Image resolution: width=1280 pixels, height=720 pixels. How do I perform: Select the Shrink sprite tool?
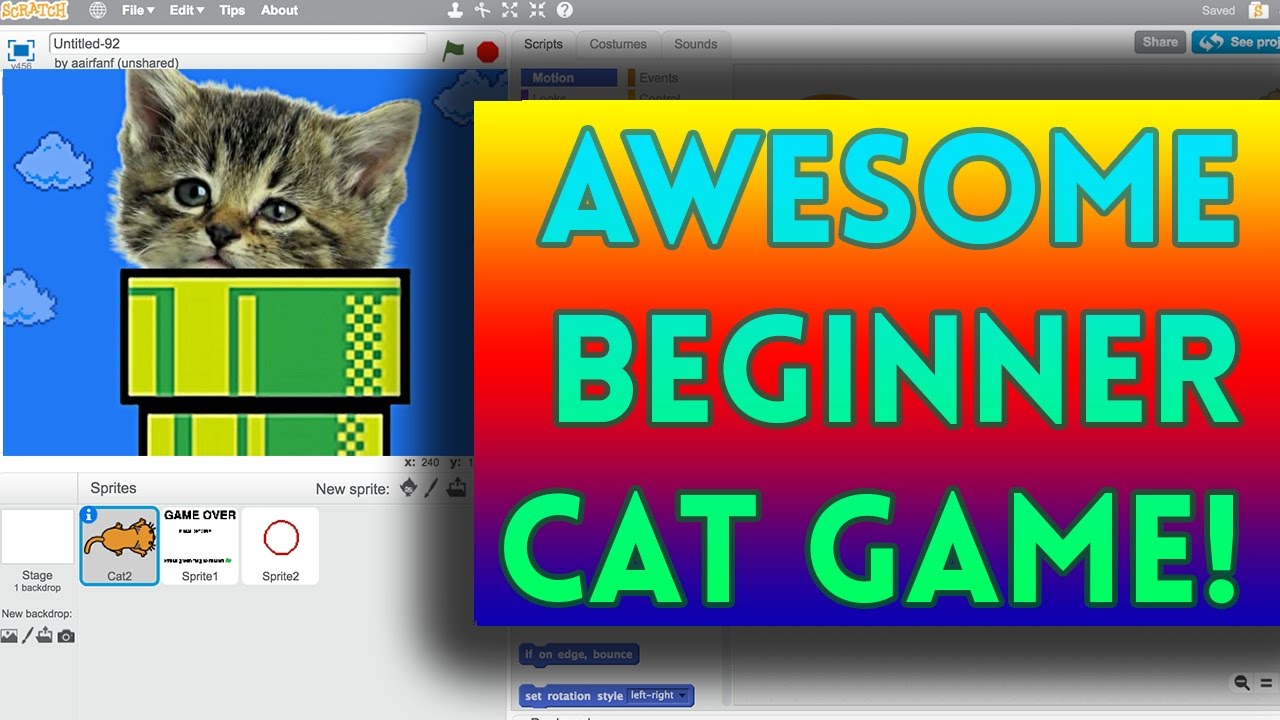click(537, 10)
